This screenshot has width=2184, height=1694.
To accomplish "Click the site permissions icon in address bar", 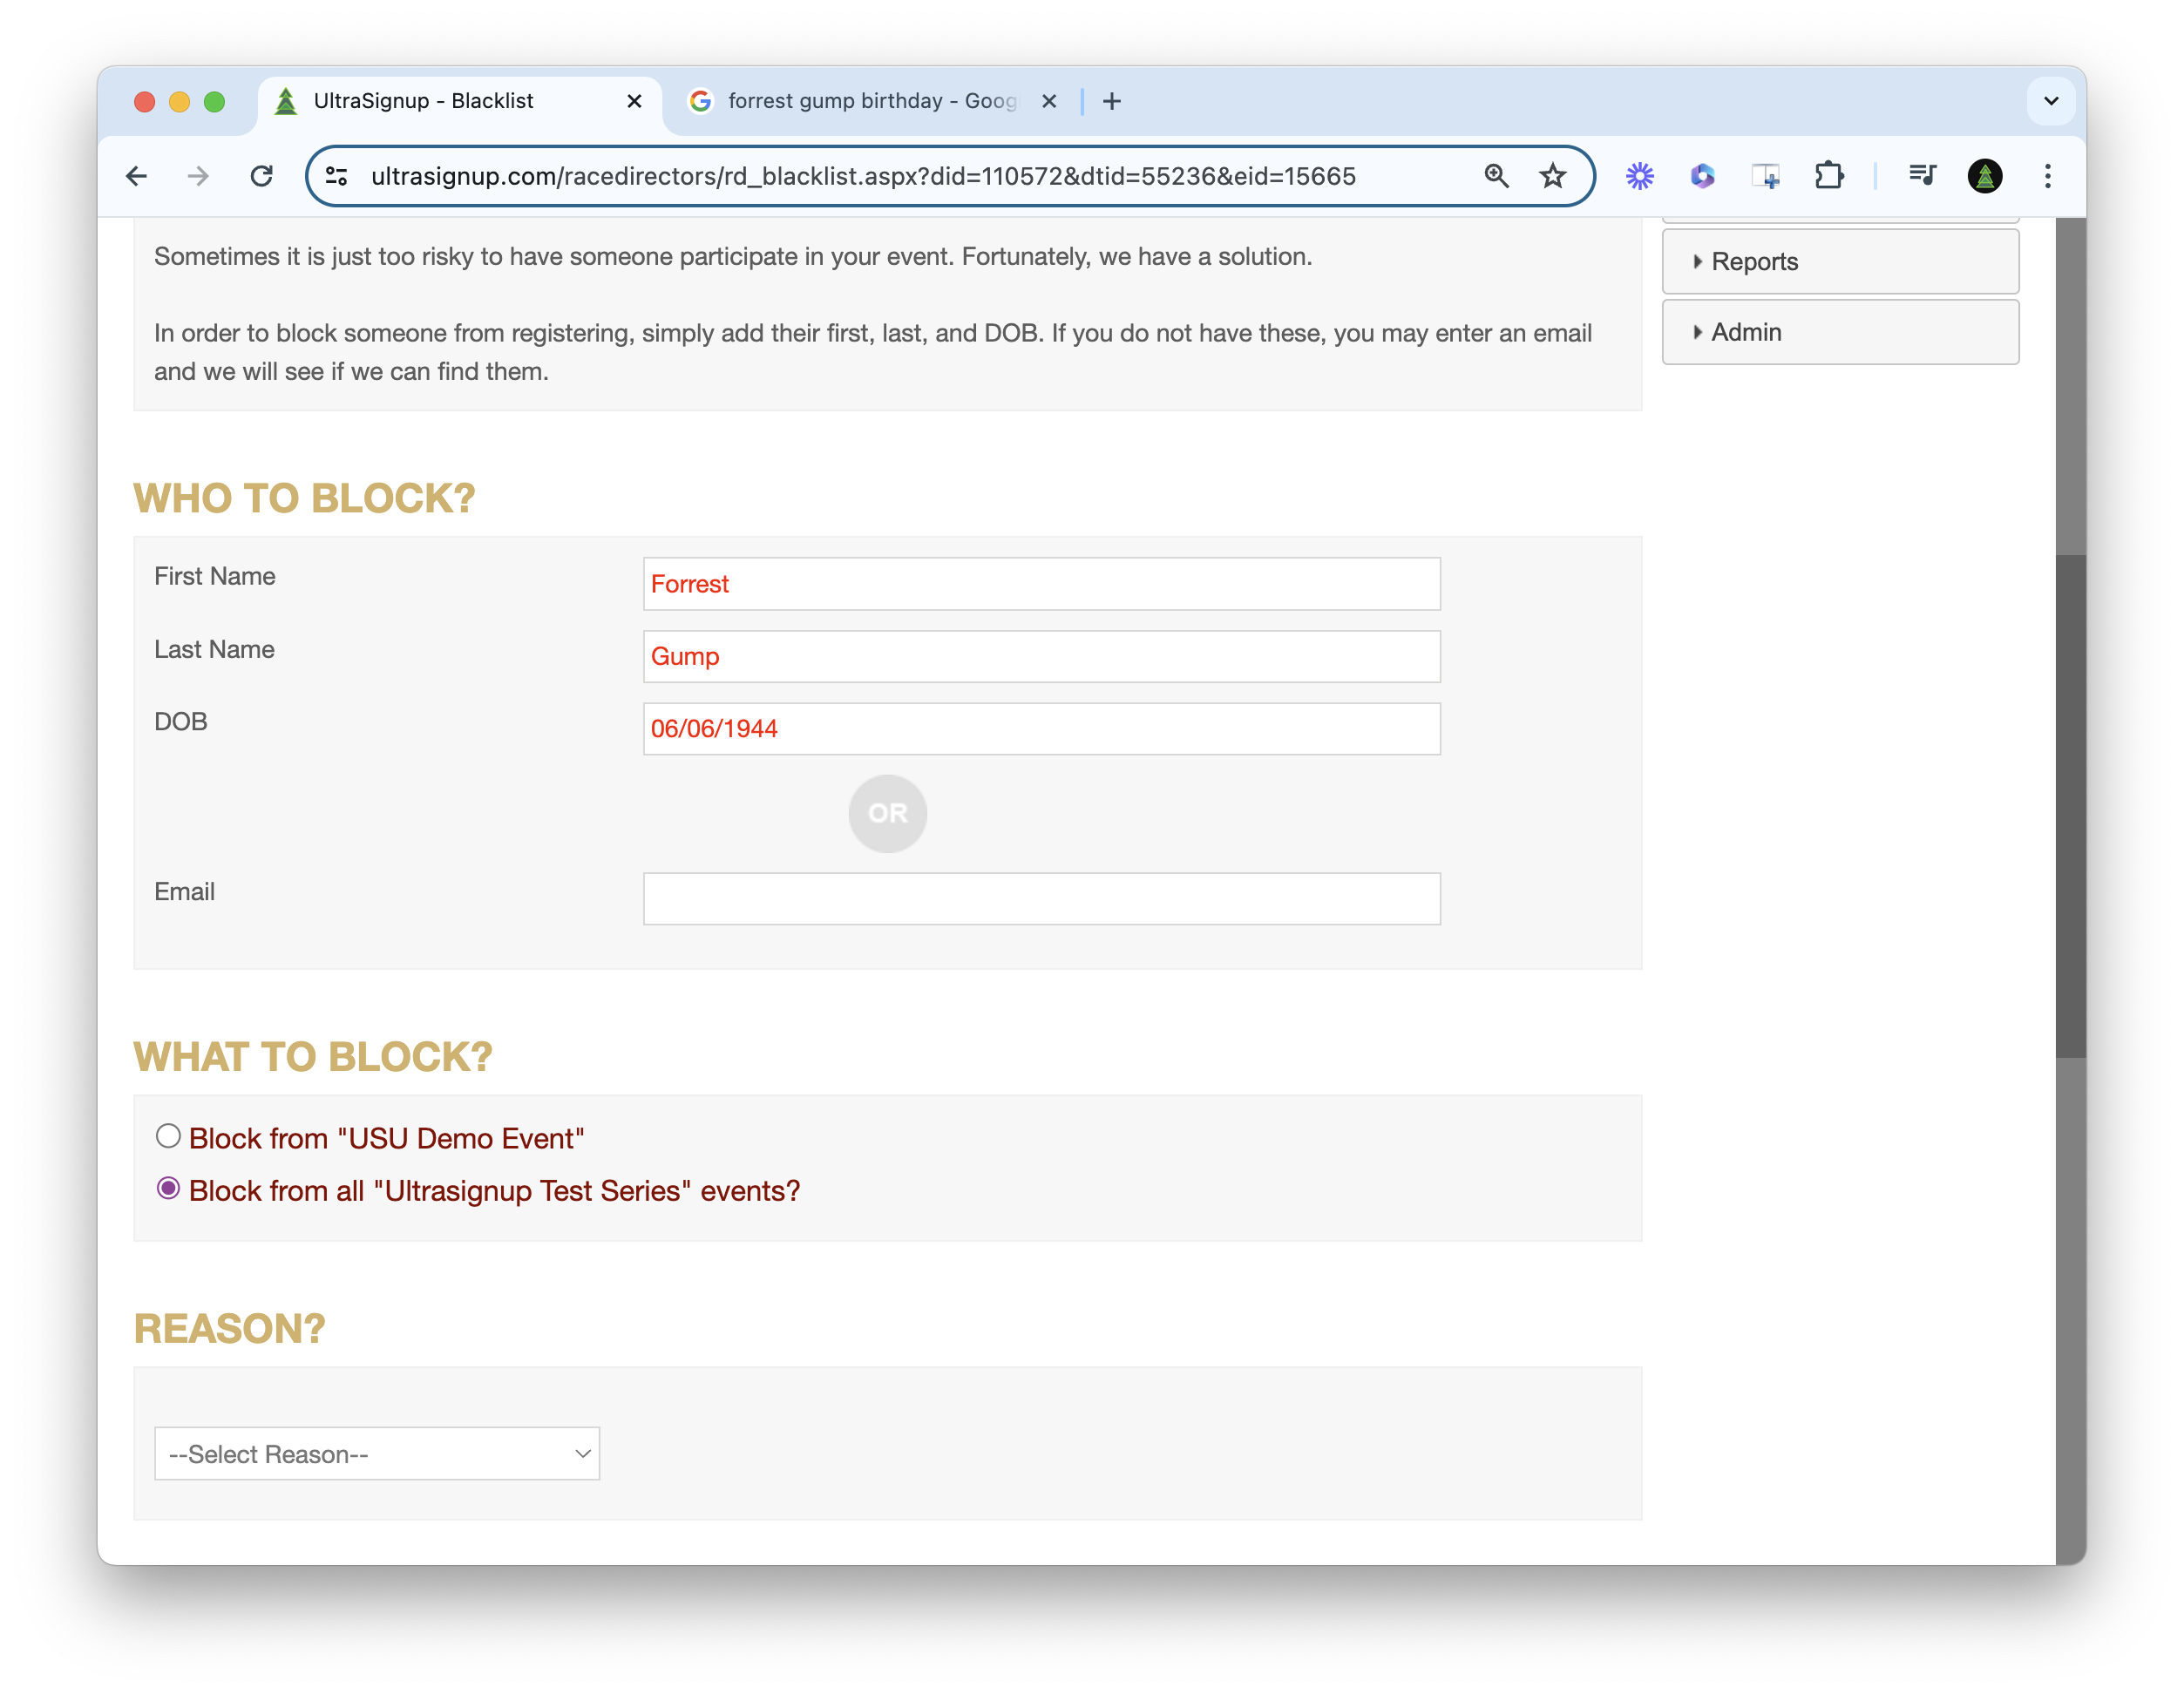I will pyautogui.click(x=336, y=175).
